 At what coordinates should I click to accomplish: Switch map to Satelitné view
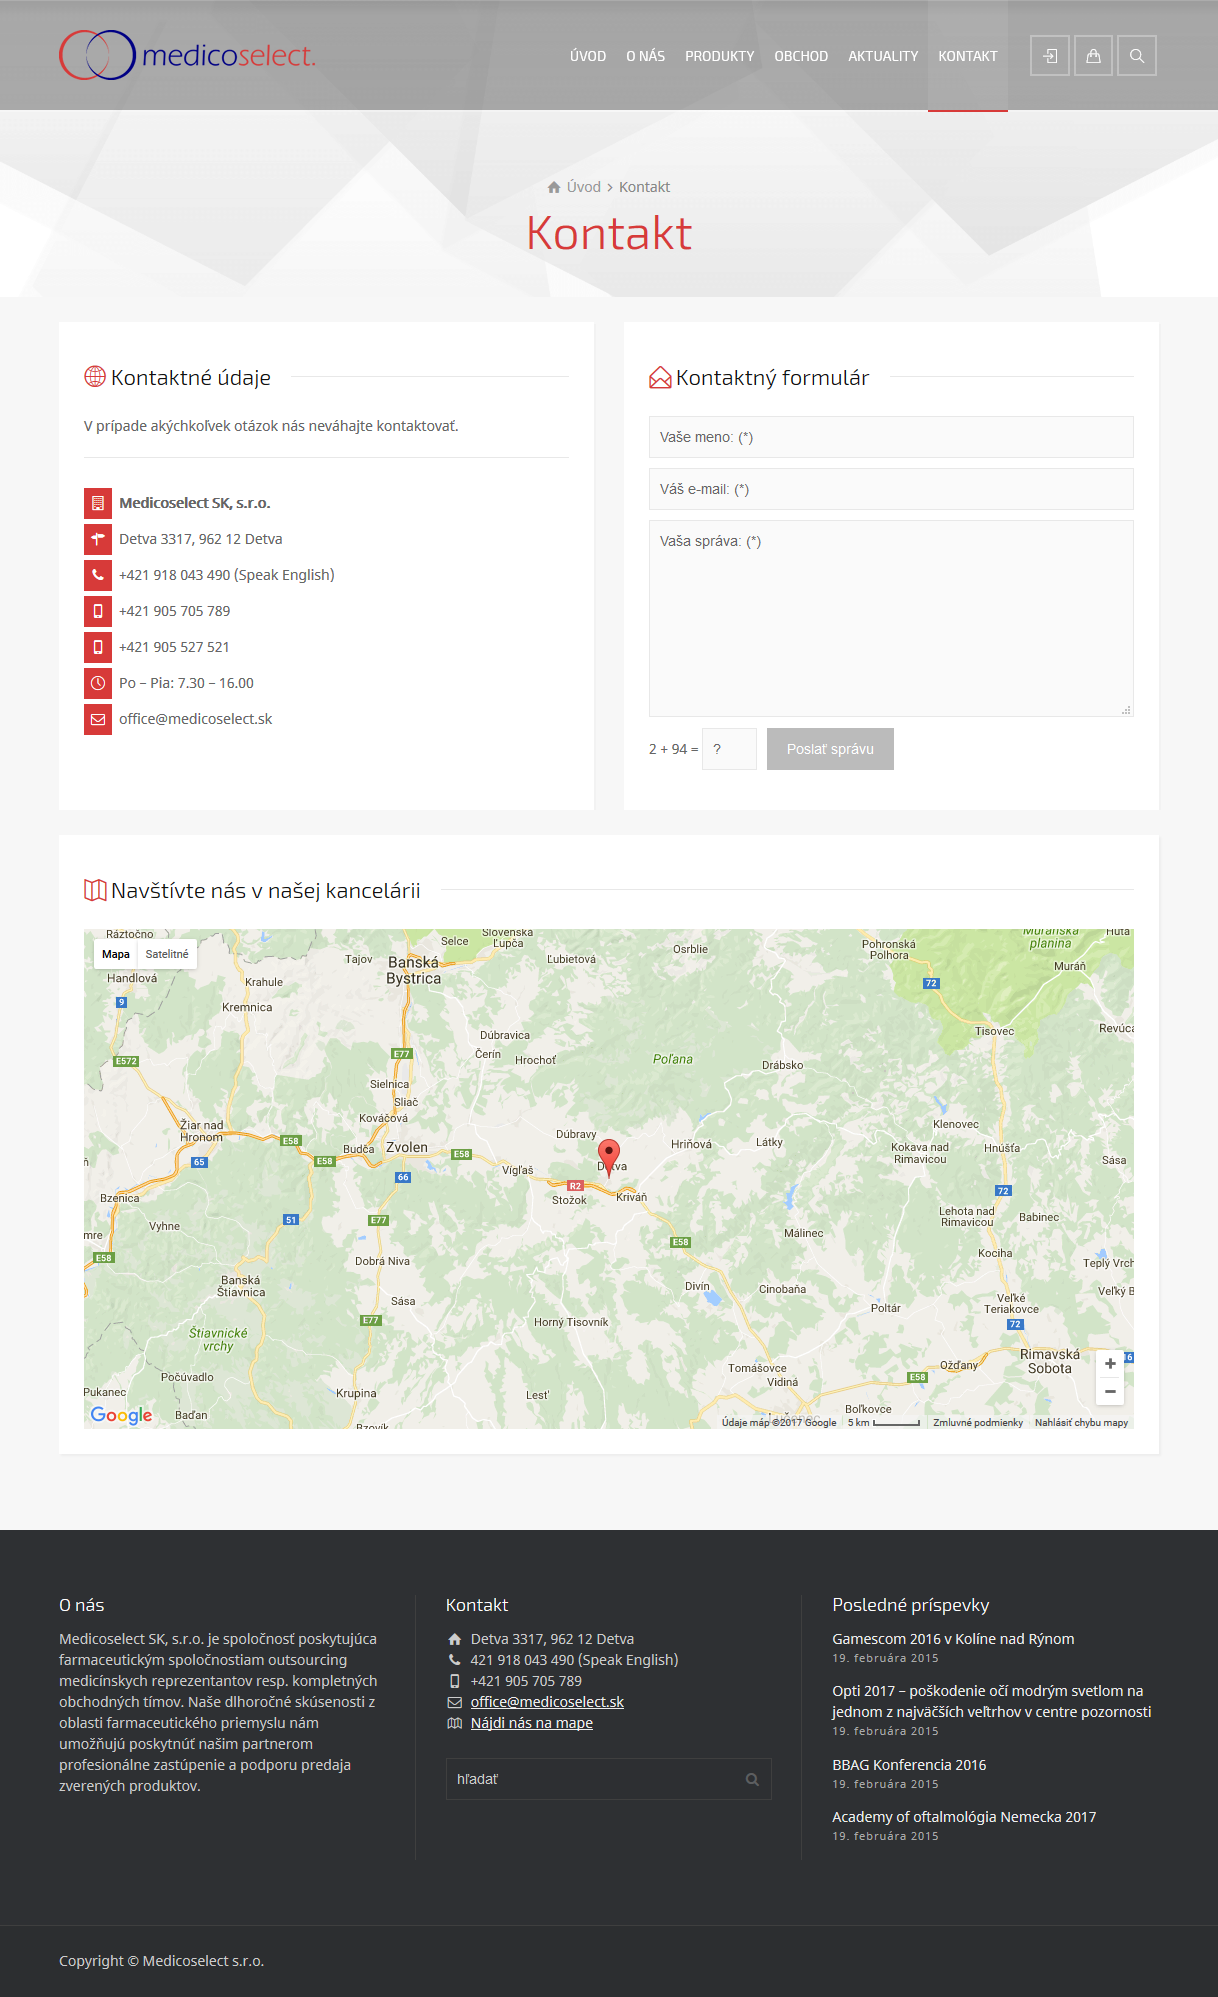click(167, 954)
